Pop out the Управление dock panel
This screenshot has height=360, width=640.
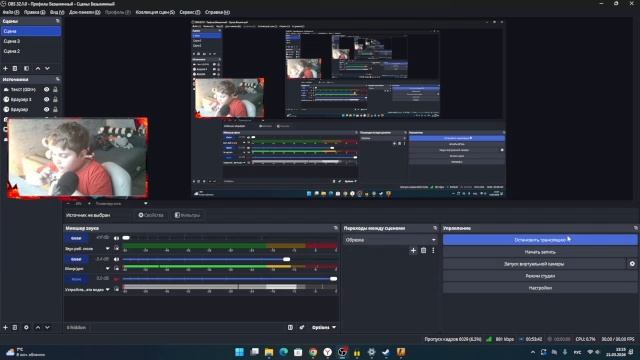click(x=636, y=228)
